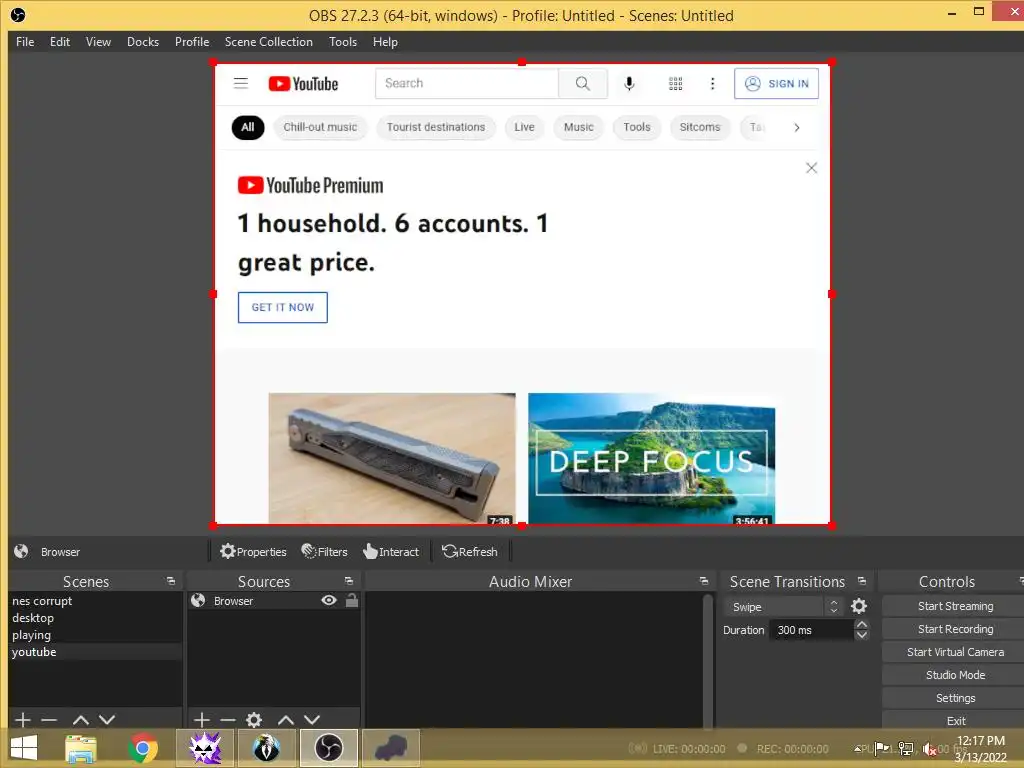
Task: Show more YouTube chips with right chevron
Action: [x=796, y=127]
